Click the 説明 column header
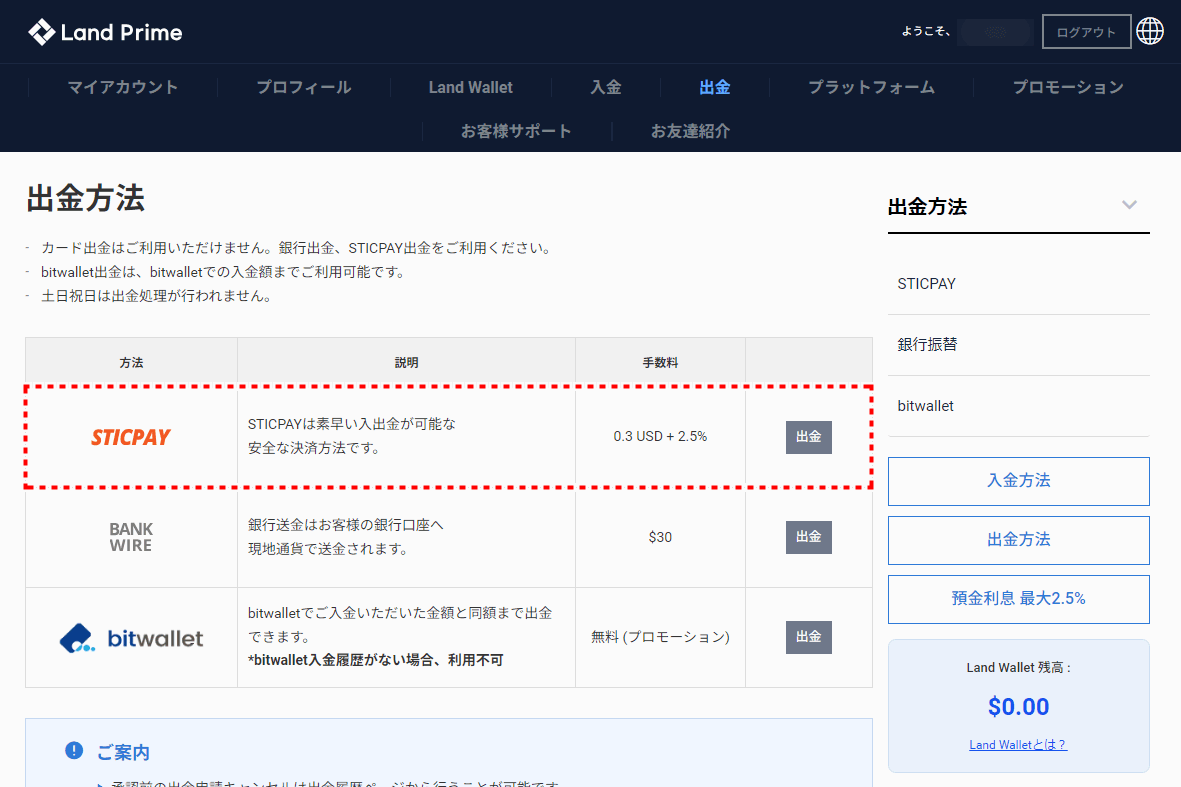The height and width of the screenshot is (787, 1181). pos(406,362)
